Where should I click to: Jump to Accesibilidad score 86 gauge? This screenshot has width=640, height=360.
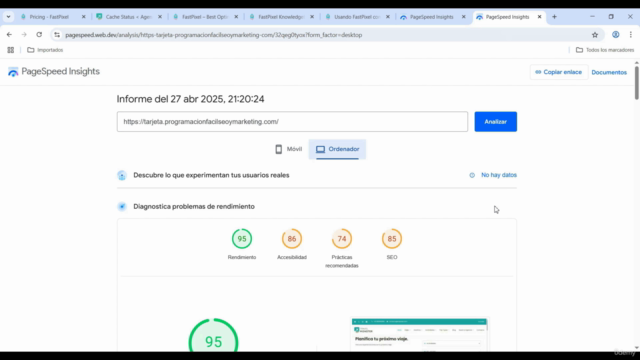coord(292,239)
